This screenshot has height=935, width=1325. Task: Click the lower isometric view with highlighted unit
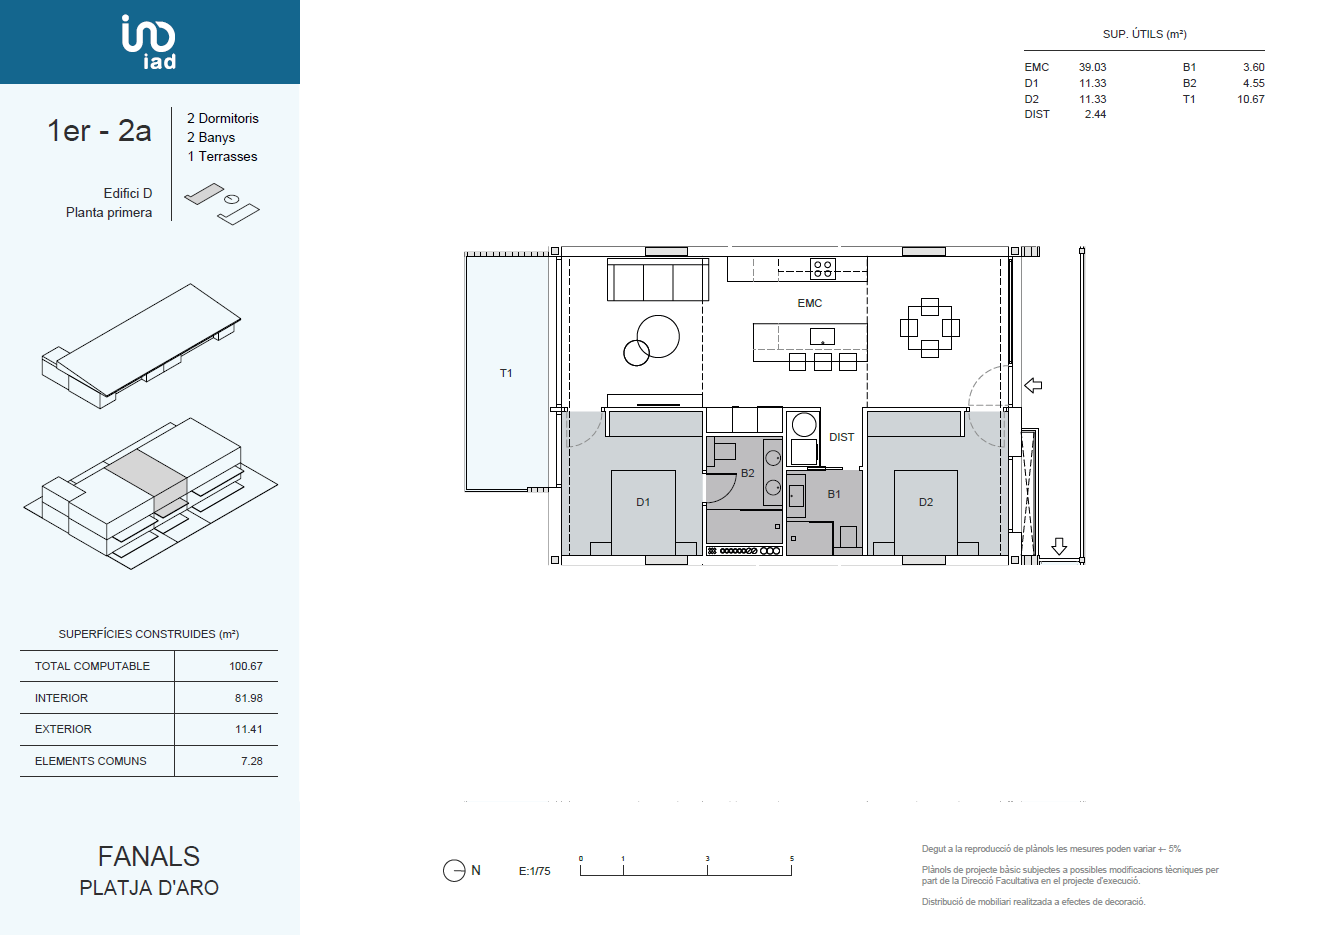(150, 488)
